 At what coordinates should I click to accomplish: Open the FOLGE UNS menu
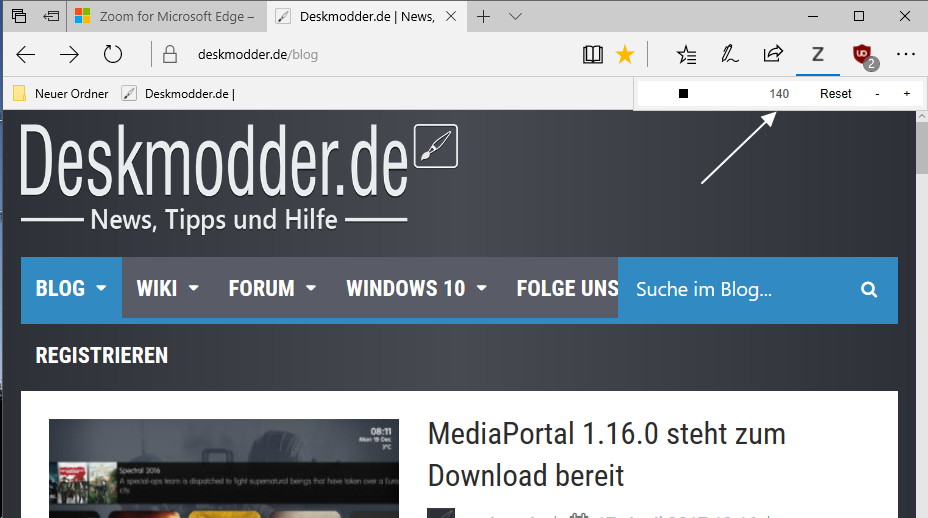click(x=567, y=288)
